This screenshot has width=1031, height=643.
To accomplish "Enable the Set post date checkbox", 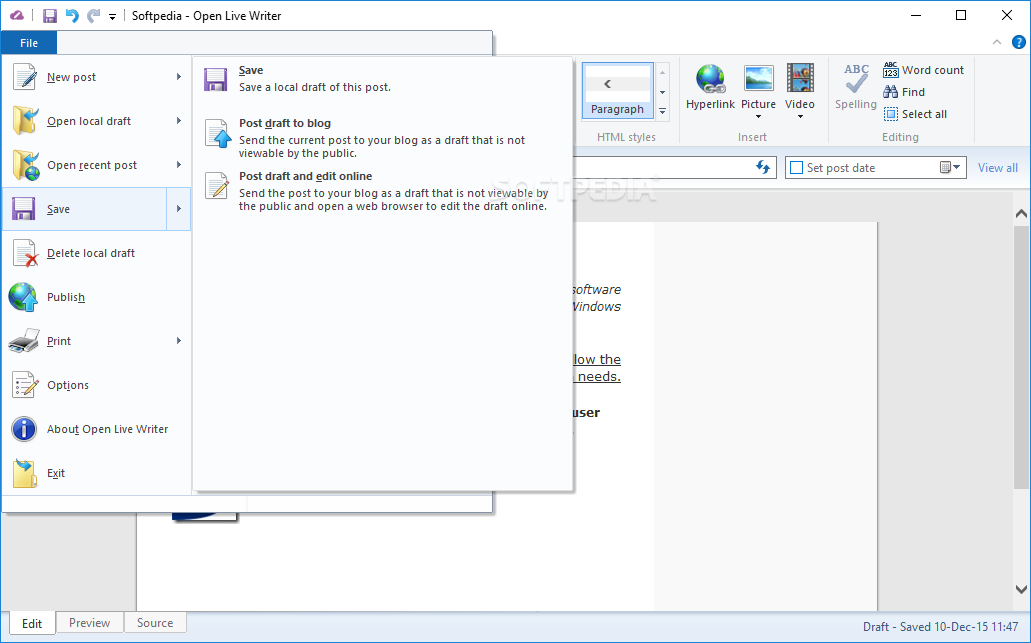I will click(x=796, y=168).
